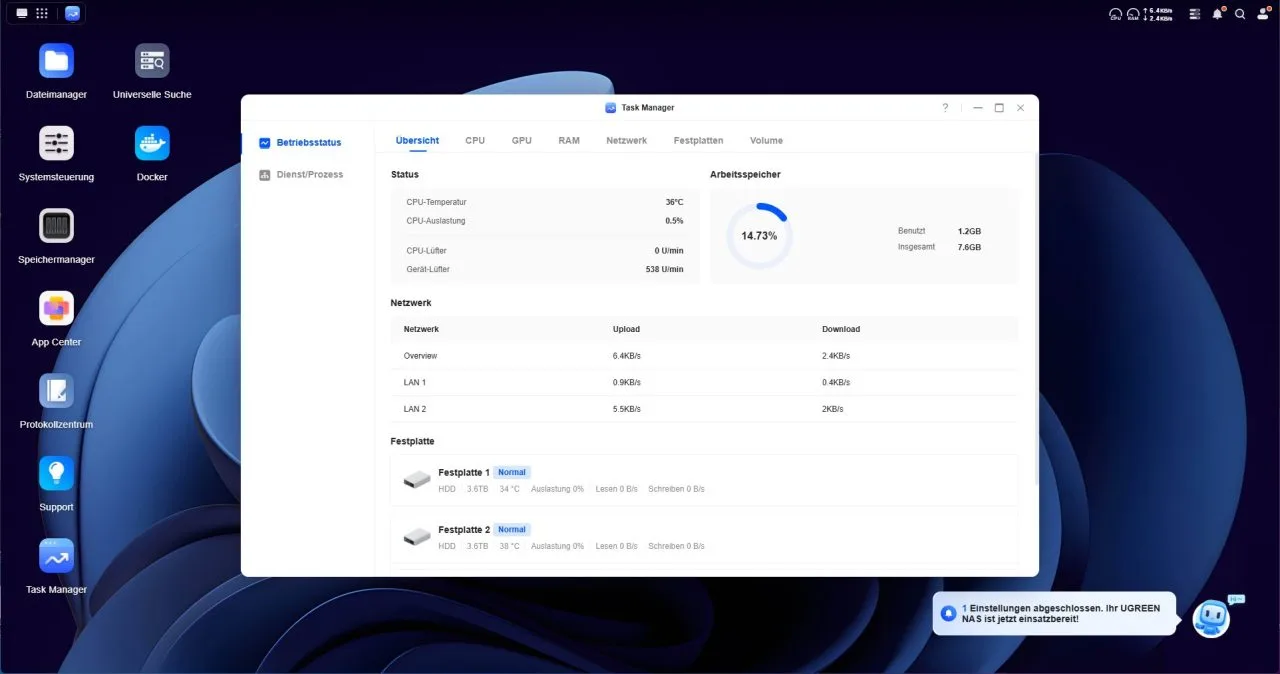1280x674 pixels.
Task: Switch to the Volume tab
Action: point(767,141)
